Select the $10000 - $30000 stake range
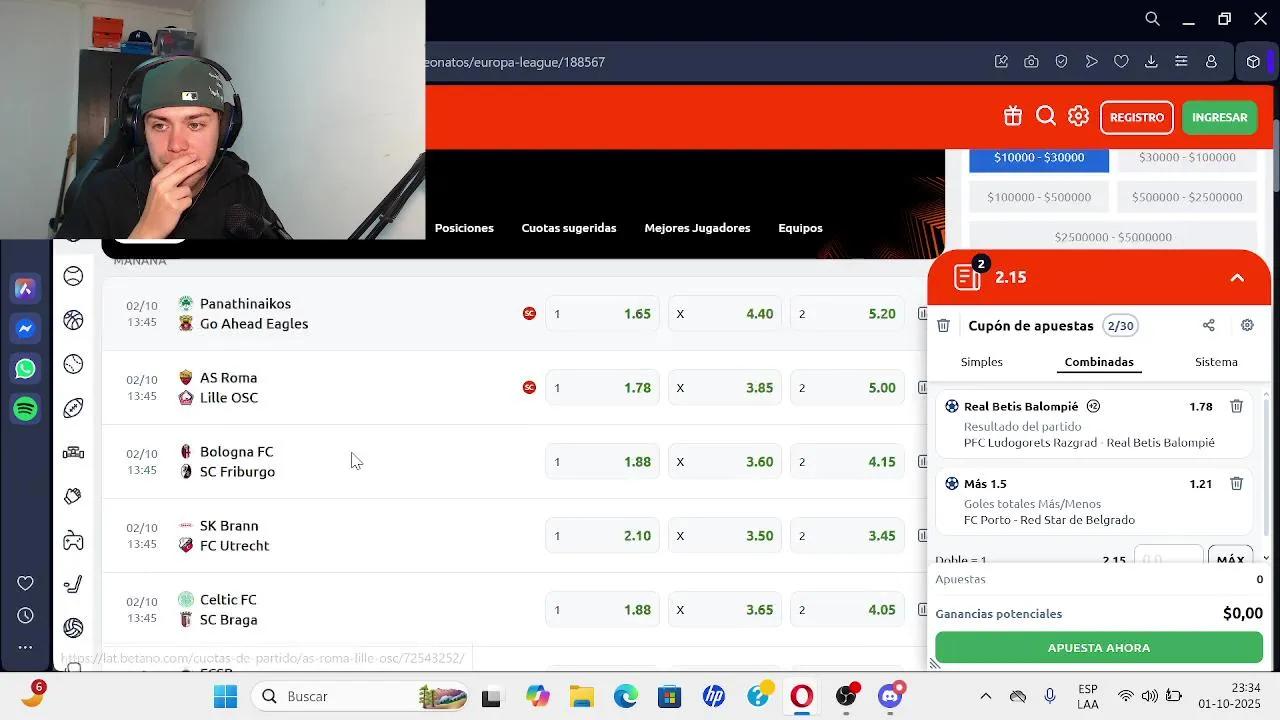The height and width of the screenshot is (720, 1280). click(1039, 158)
